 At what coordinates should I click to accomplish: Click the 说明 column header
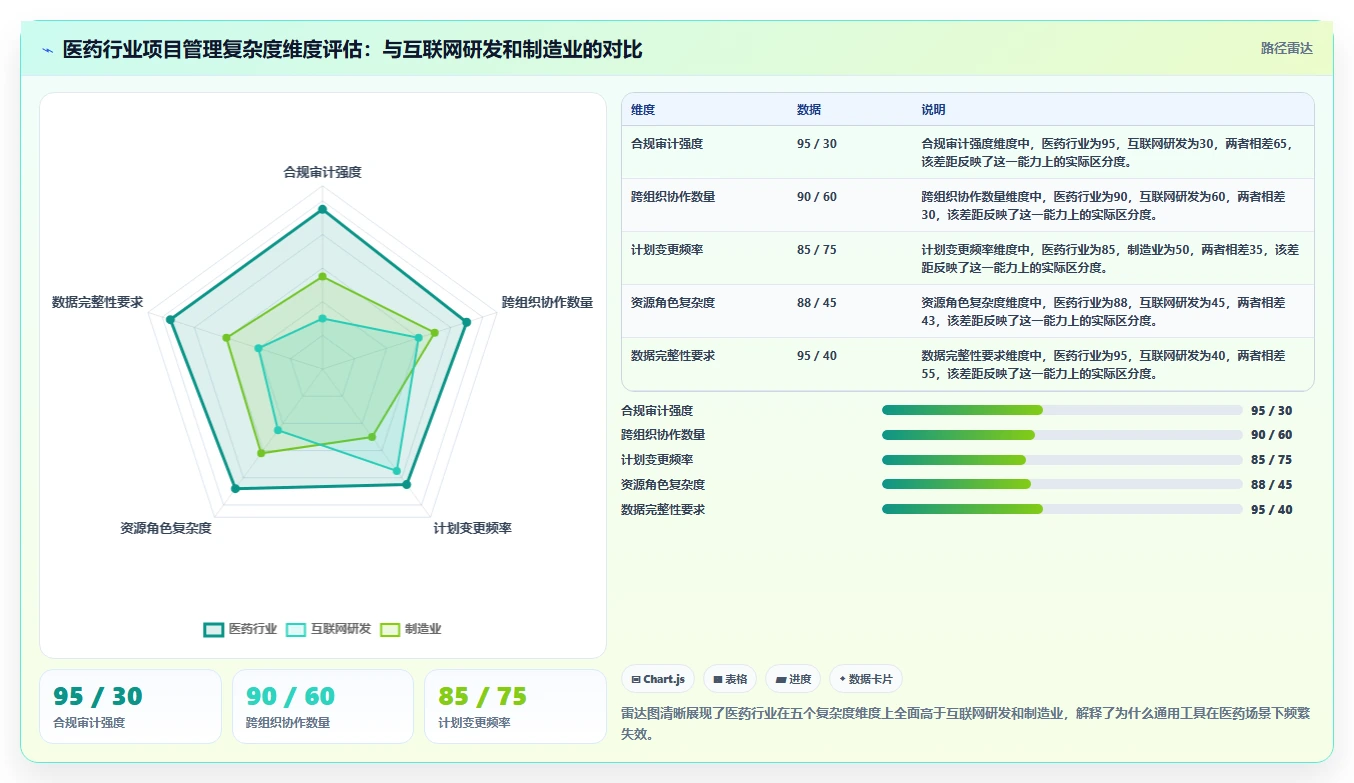coord(934,110)
